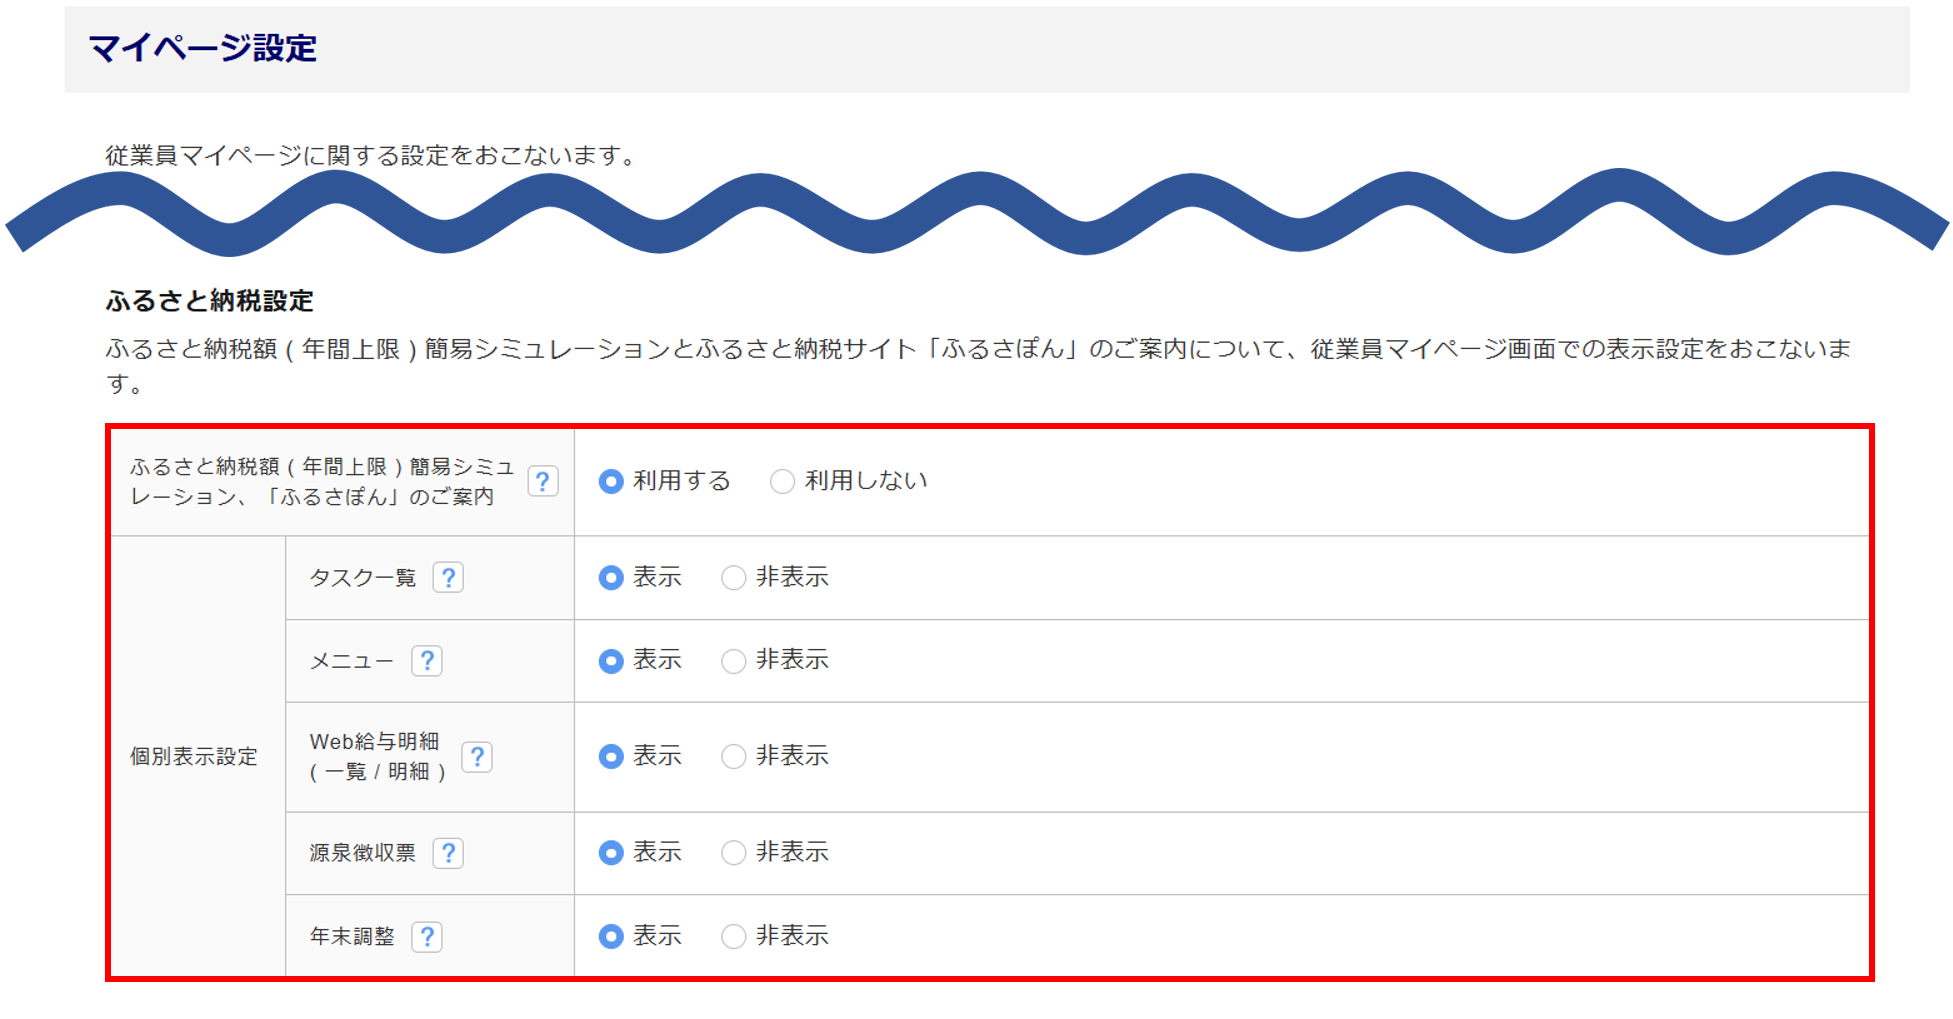Screen dimensions: 1953x1019
Task: Select 利用しない radio button
Action: point(782,482)
